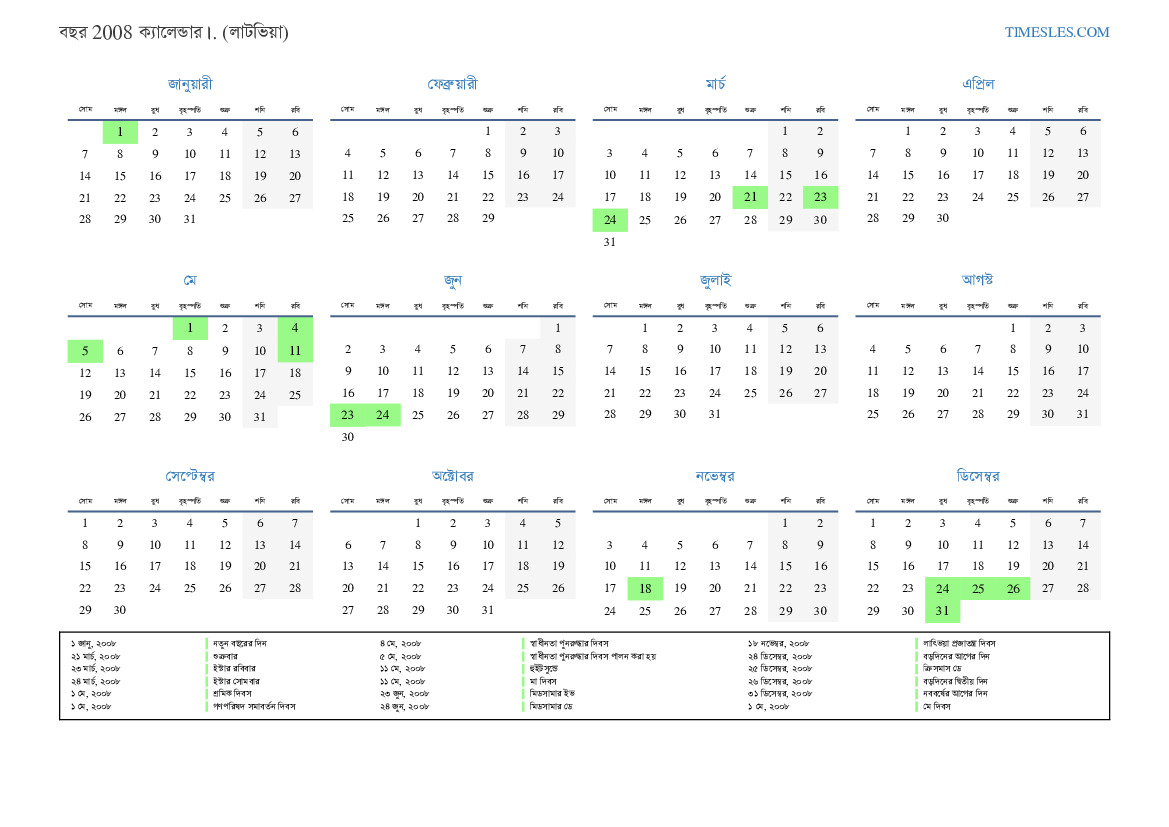Select the মে month heading
The width and height of the screenshot is (1169, 827).
[190, 280]
